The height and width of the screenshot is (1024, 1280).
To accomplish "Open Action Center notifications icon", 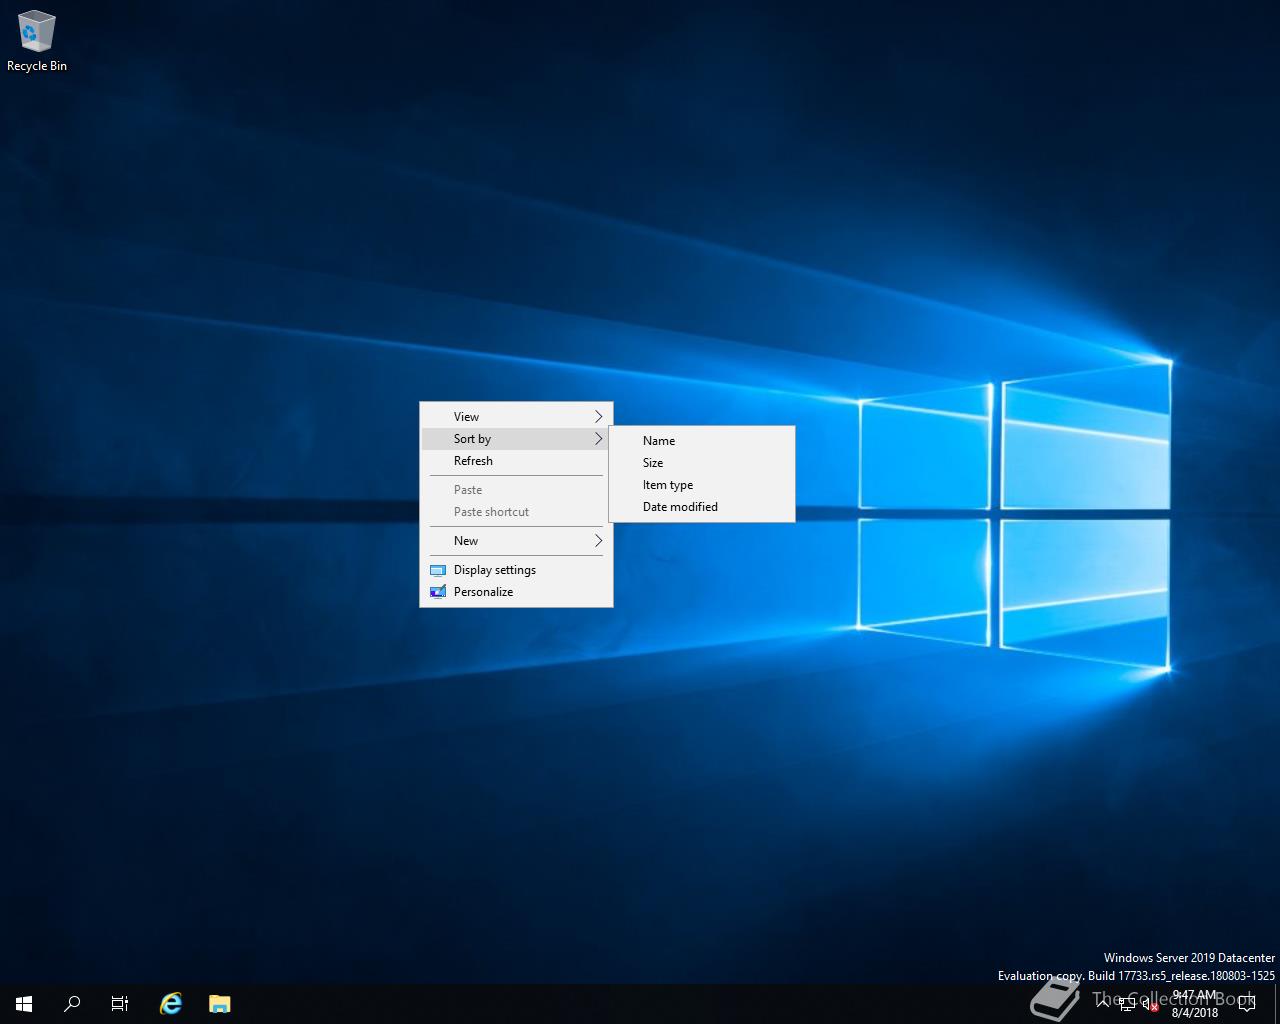I will [x=1247, y=1004].
